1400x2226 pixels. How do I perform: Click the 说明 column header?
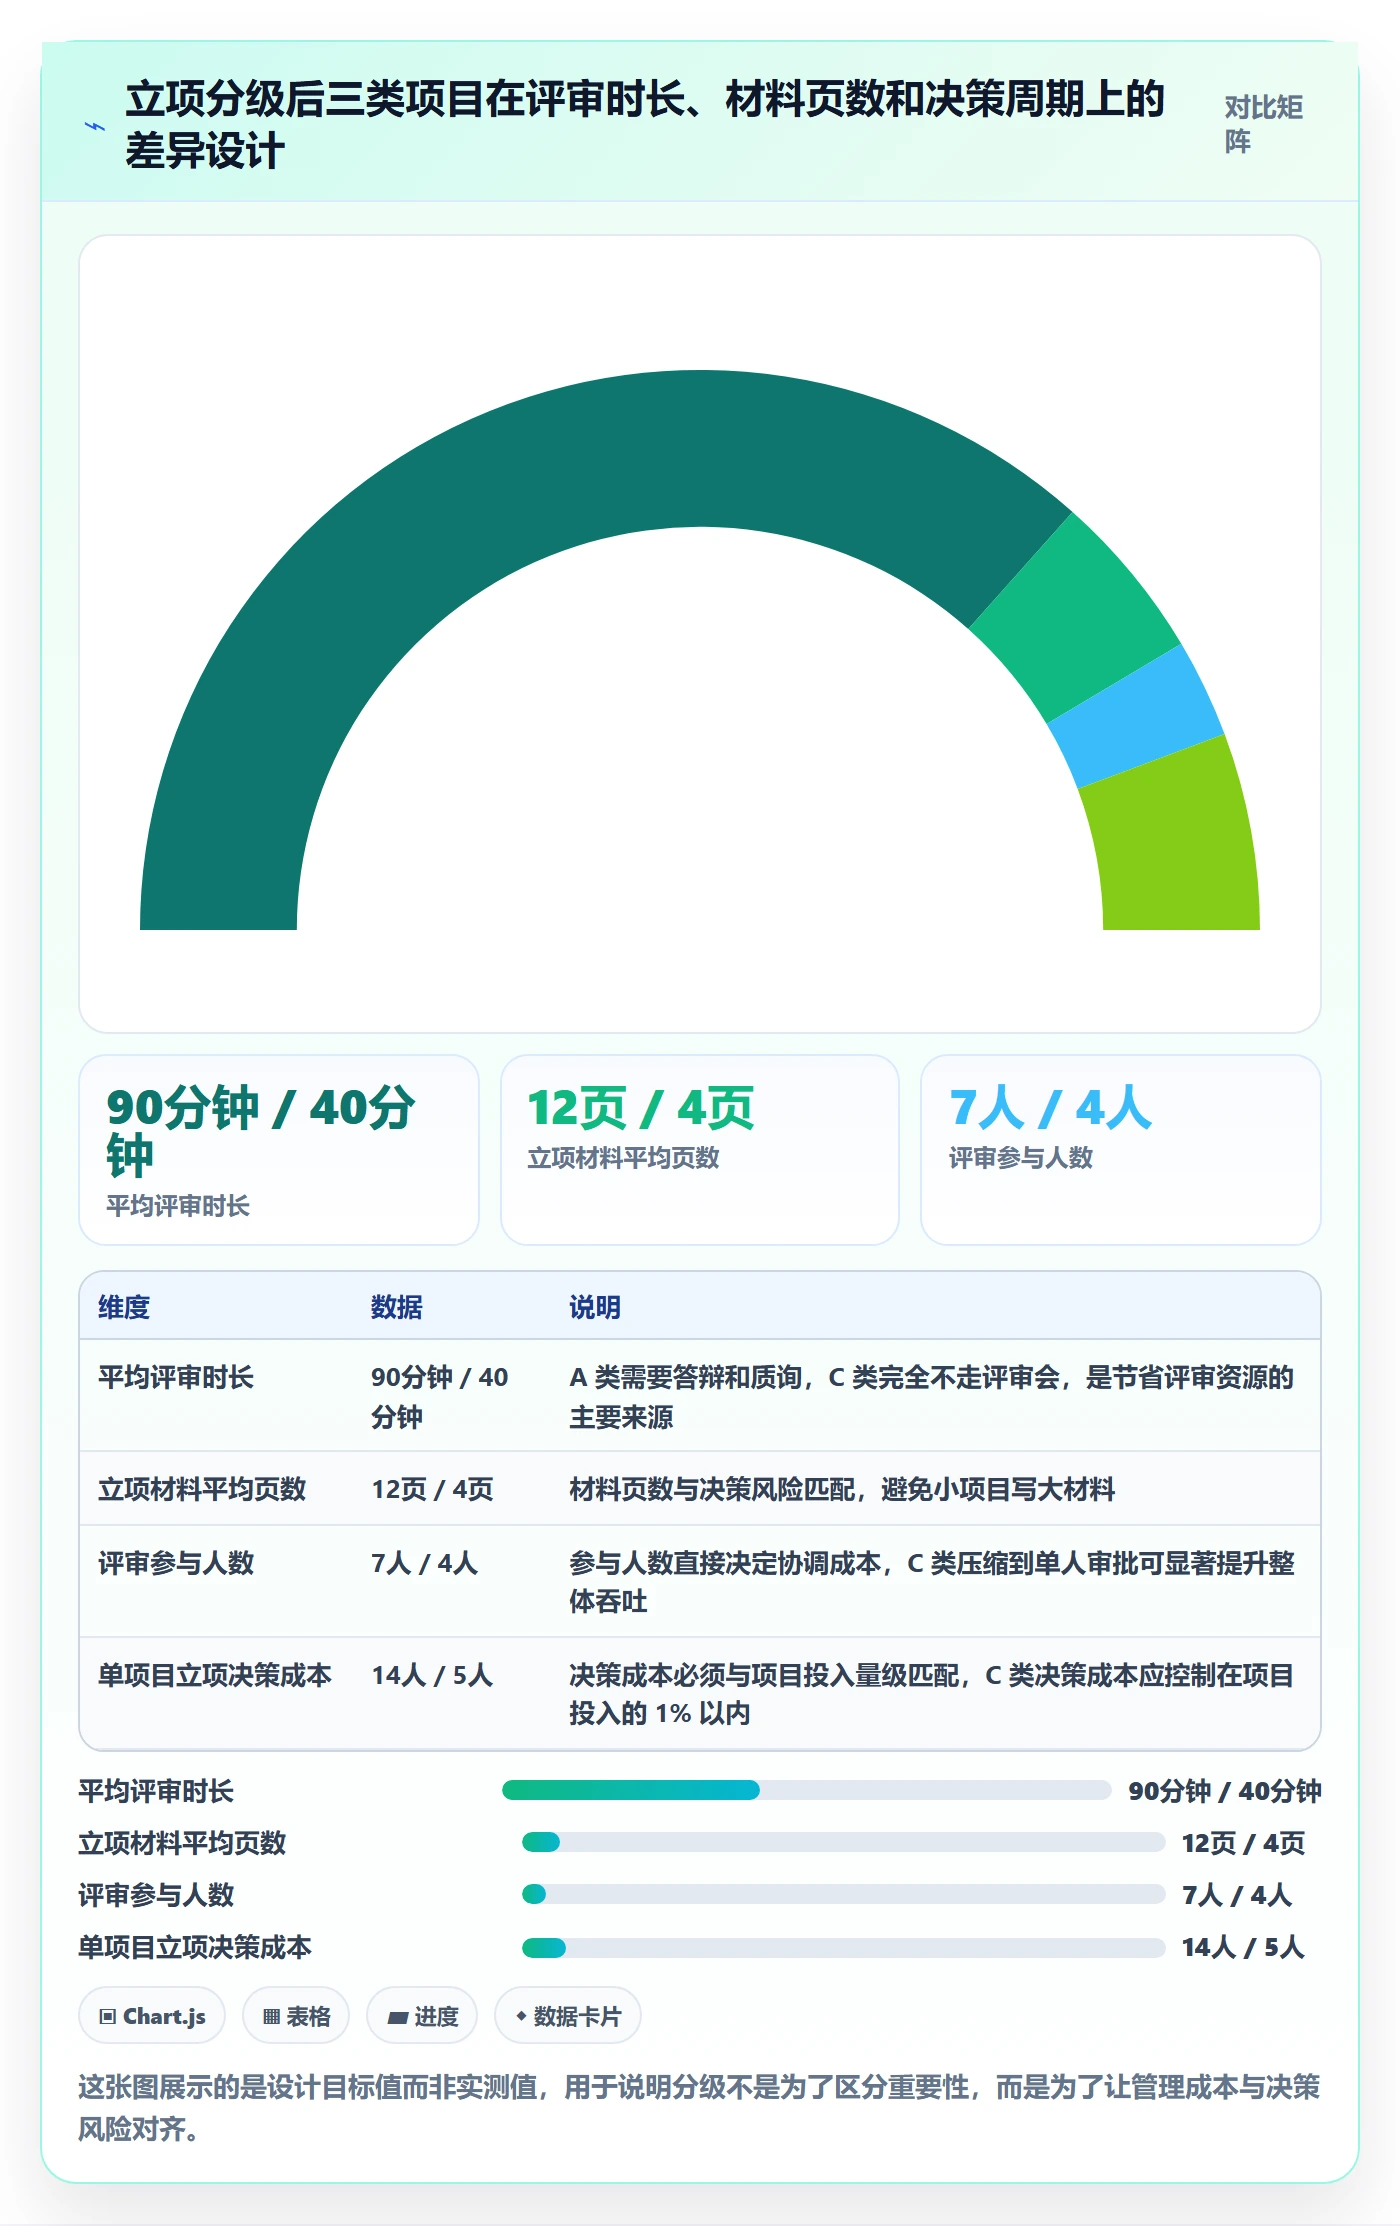(595, 1307)
